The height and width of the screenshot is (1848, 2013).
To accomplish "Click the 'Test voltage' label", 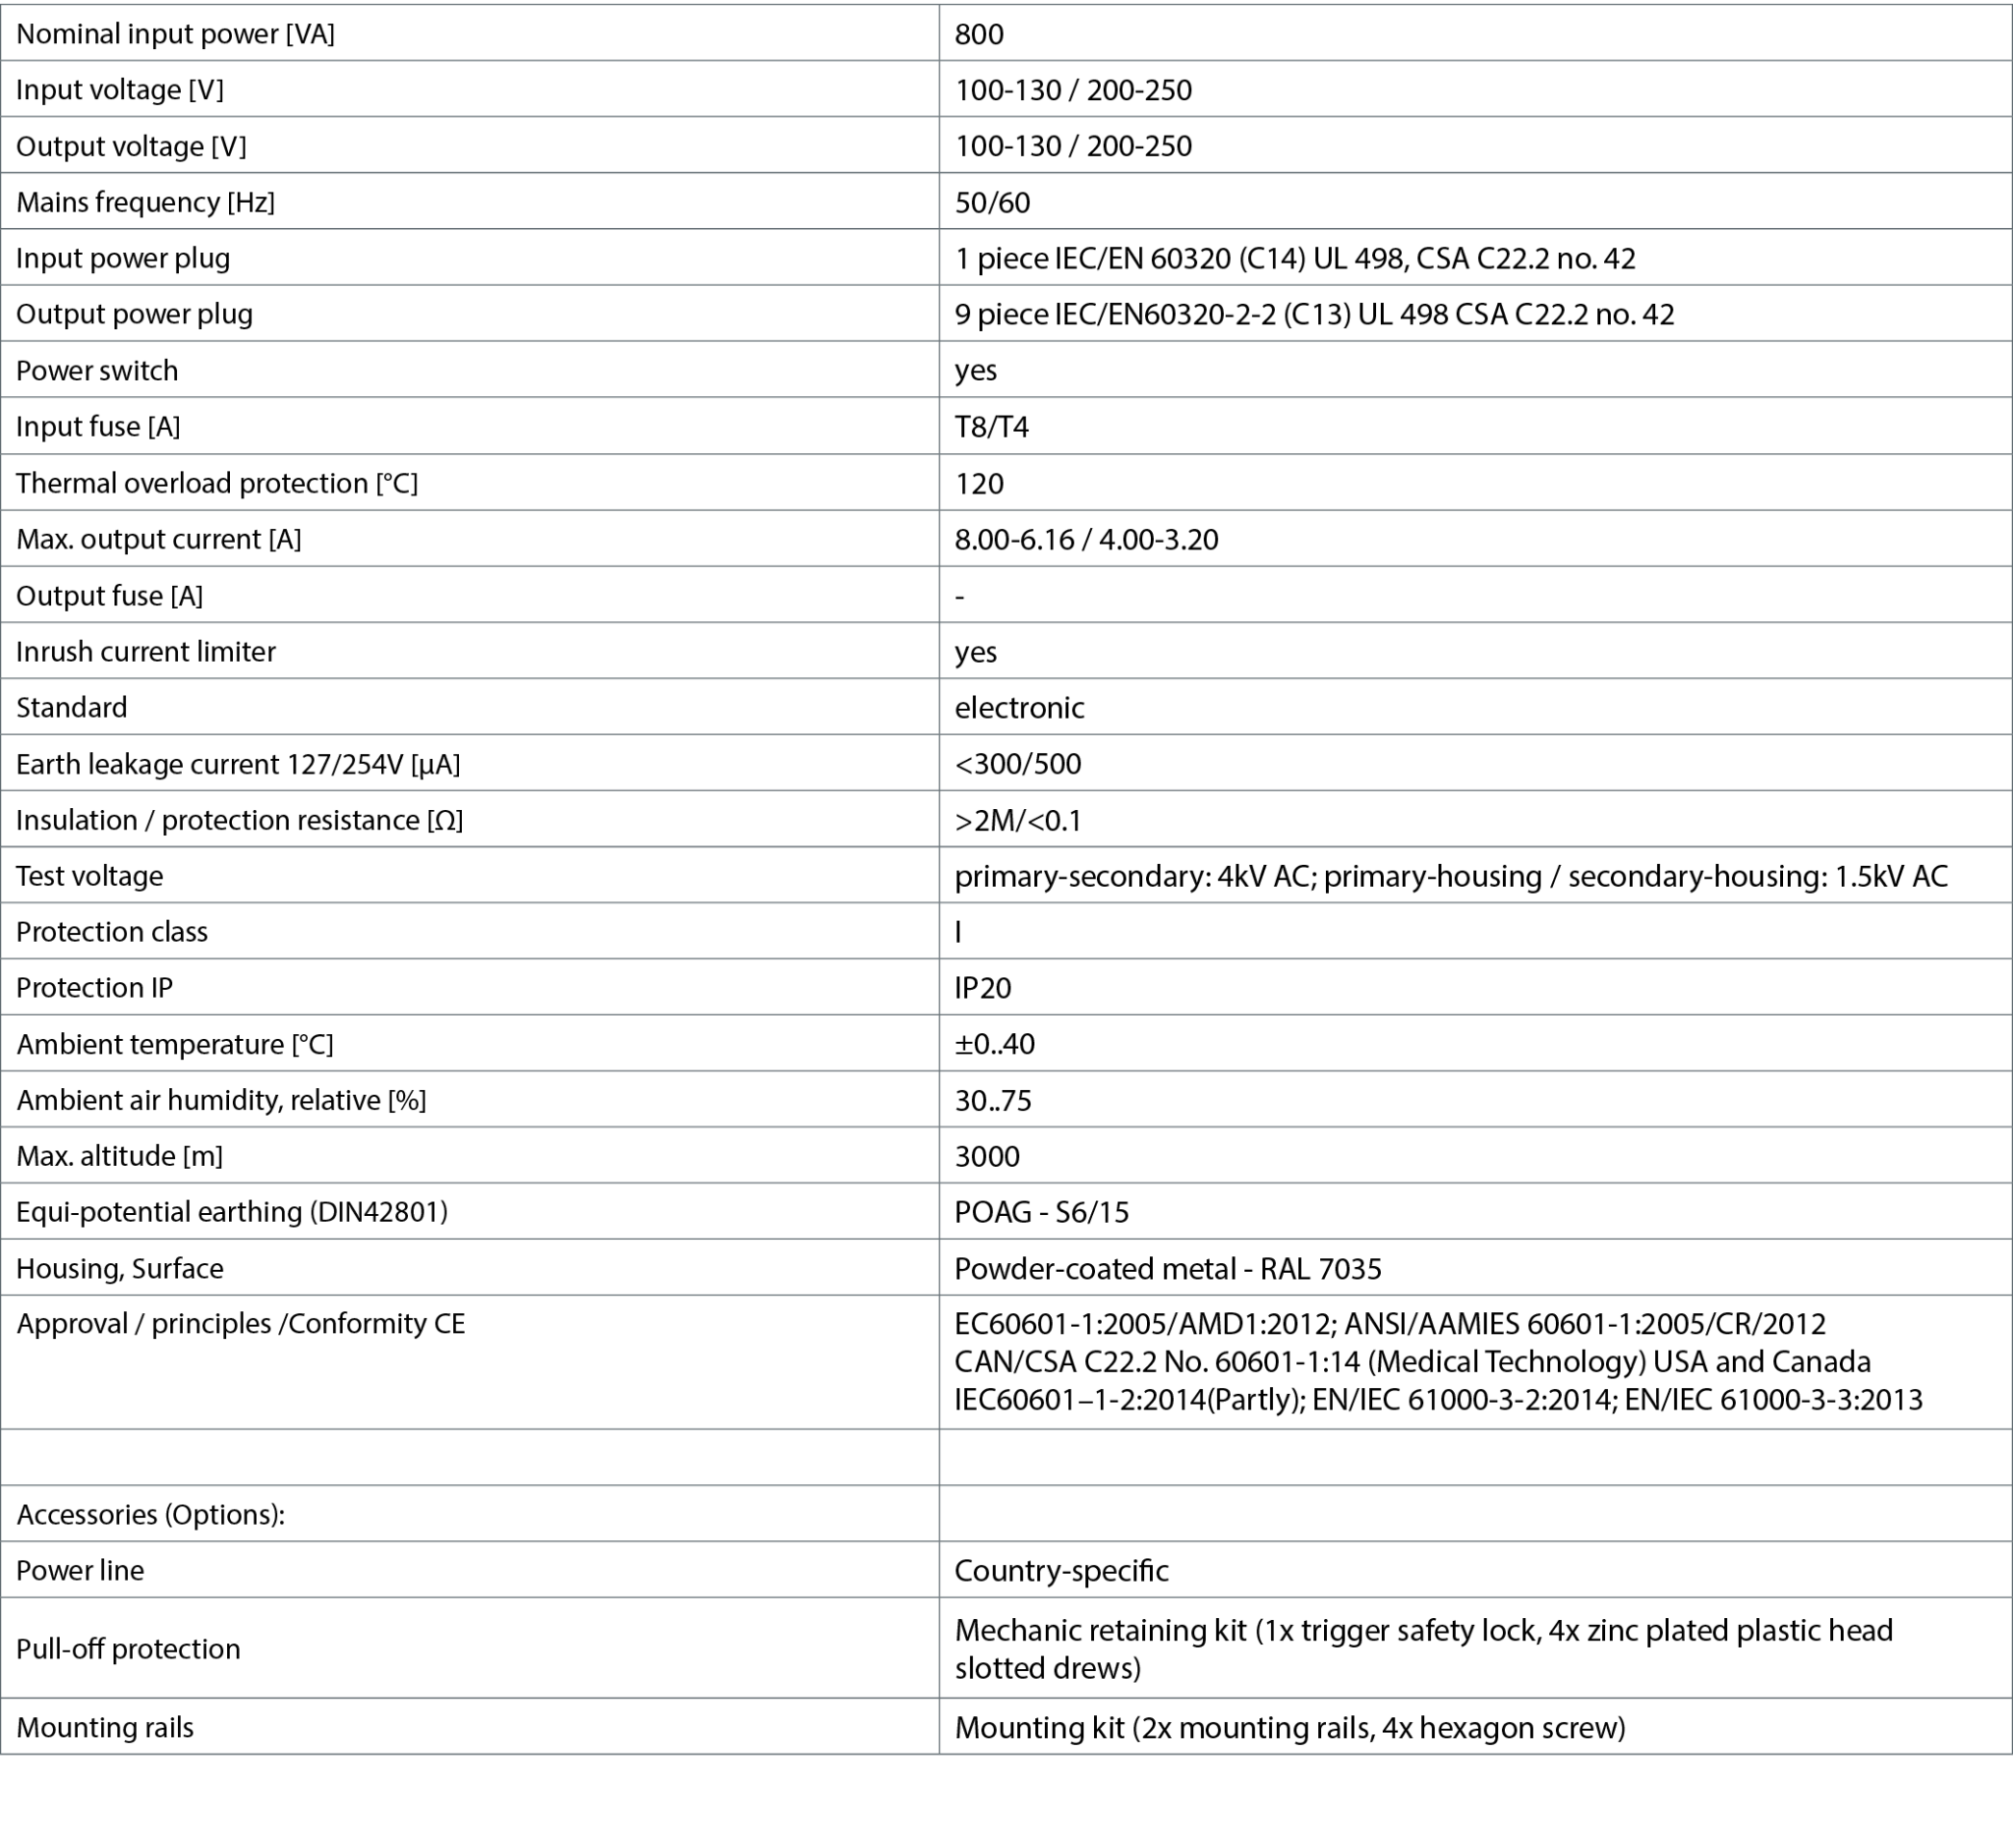I will (x=90, y=876).
